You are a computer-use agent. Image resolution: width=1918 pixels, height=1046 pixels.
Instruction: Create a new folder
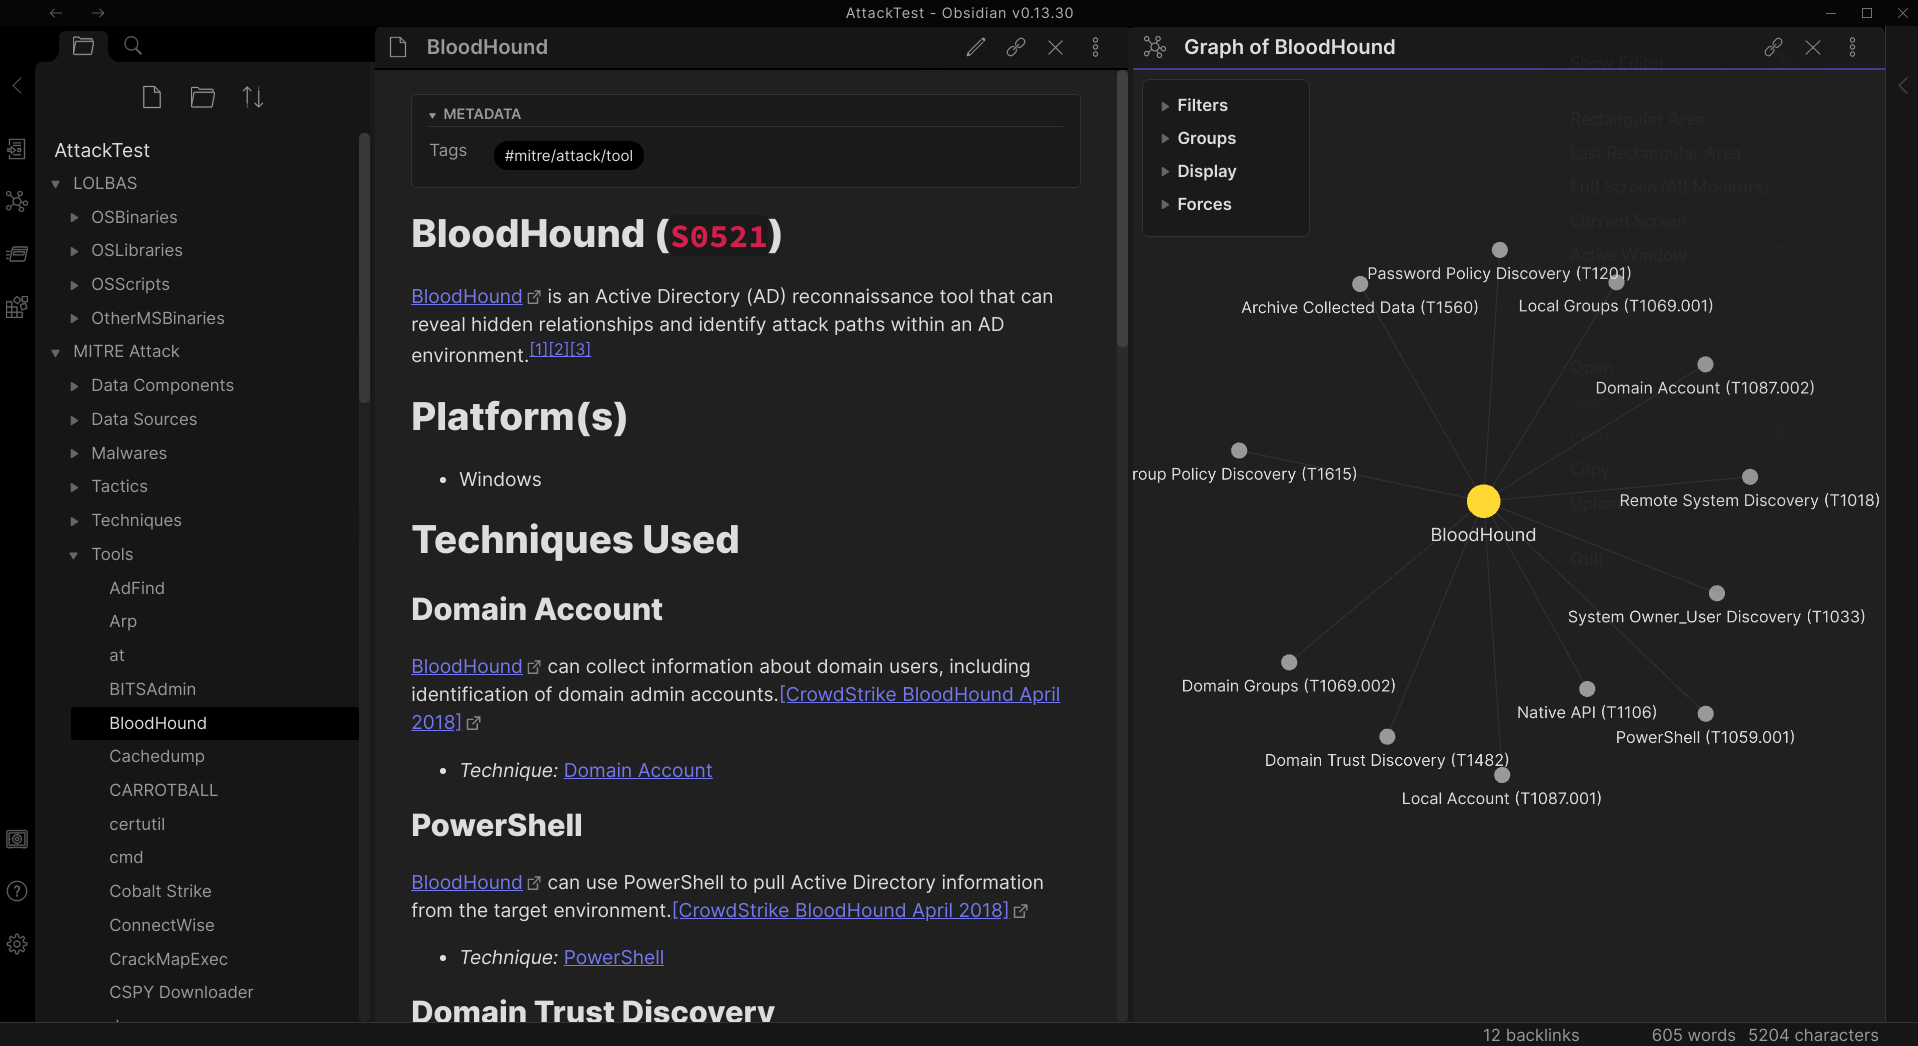tap(203, 97)
